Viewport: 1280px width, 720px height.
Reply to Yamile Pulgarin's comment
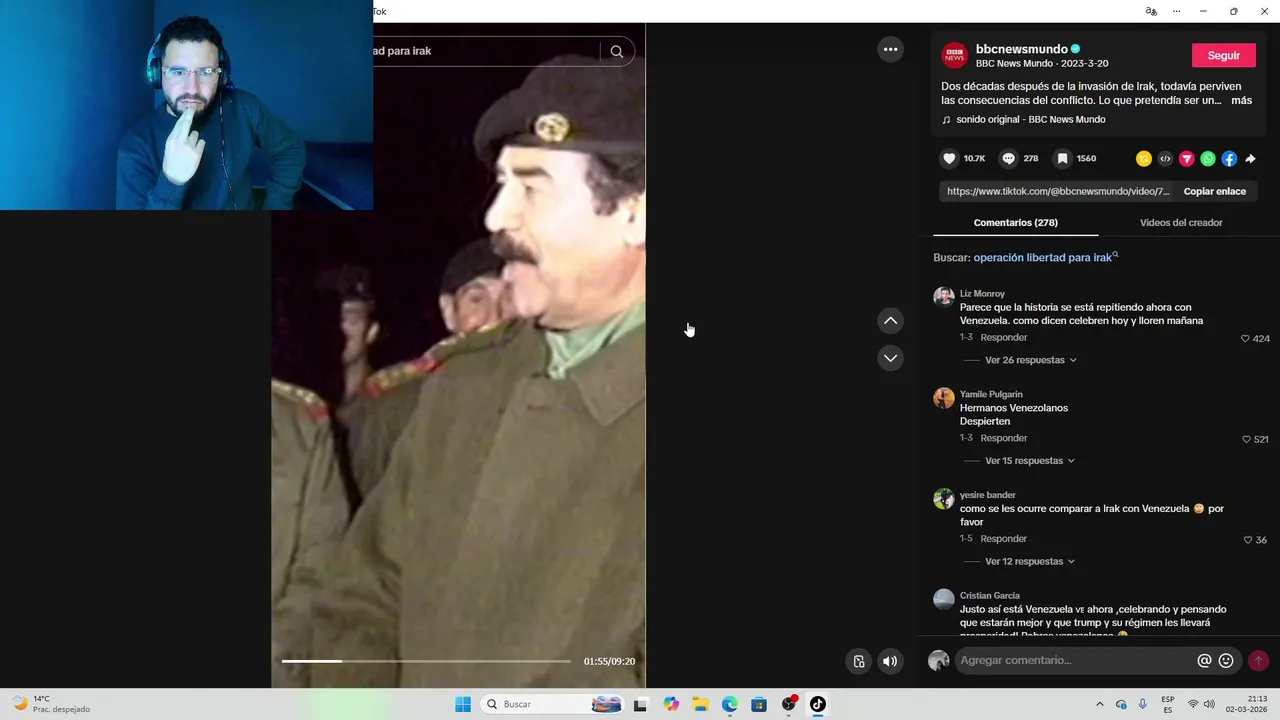tap(1003, 438)
